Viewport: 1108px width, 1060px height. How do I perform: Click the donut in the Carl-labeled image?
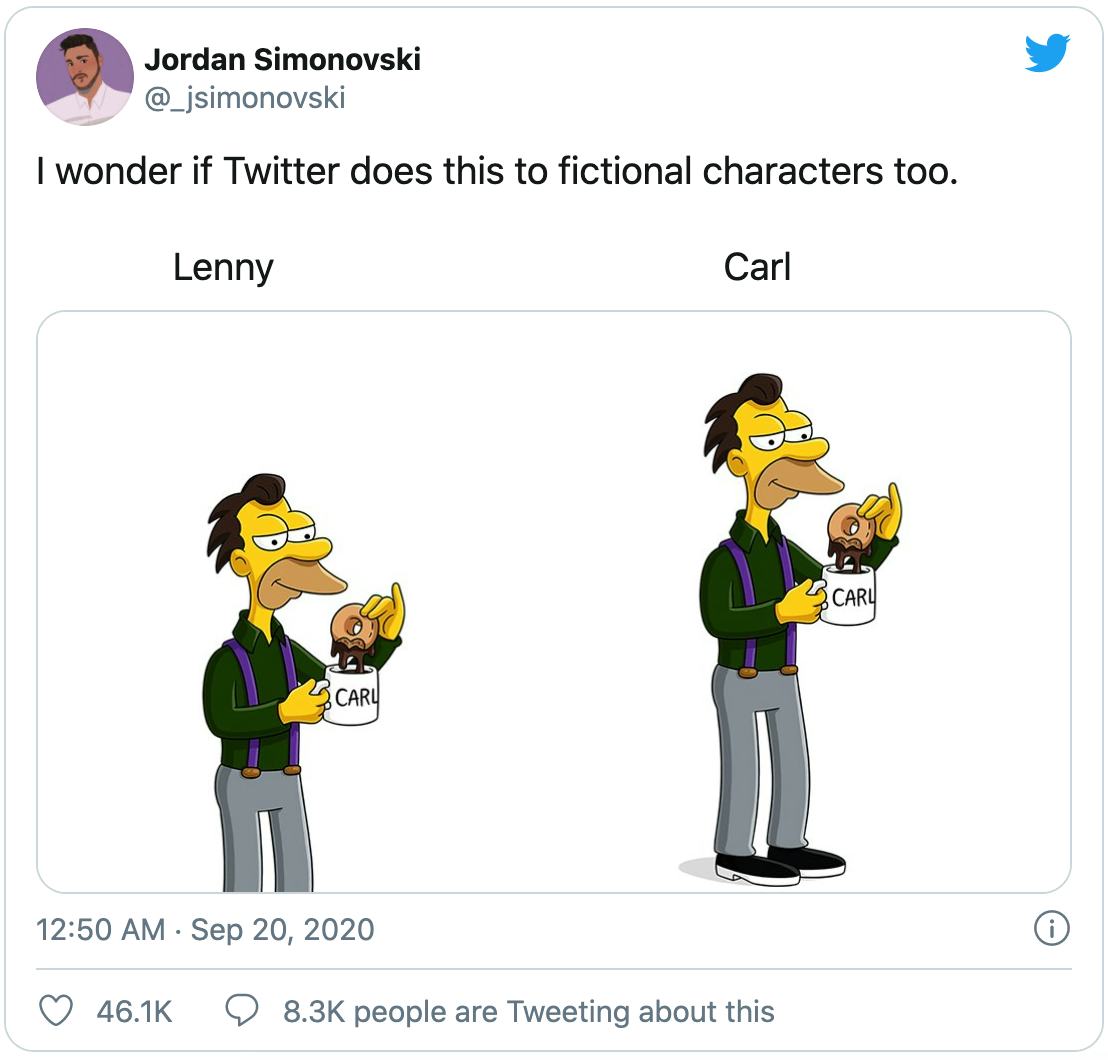point(850,530)
